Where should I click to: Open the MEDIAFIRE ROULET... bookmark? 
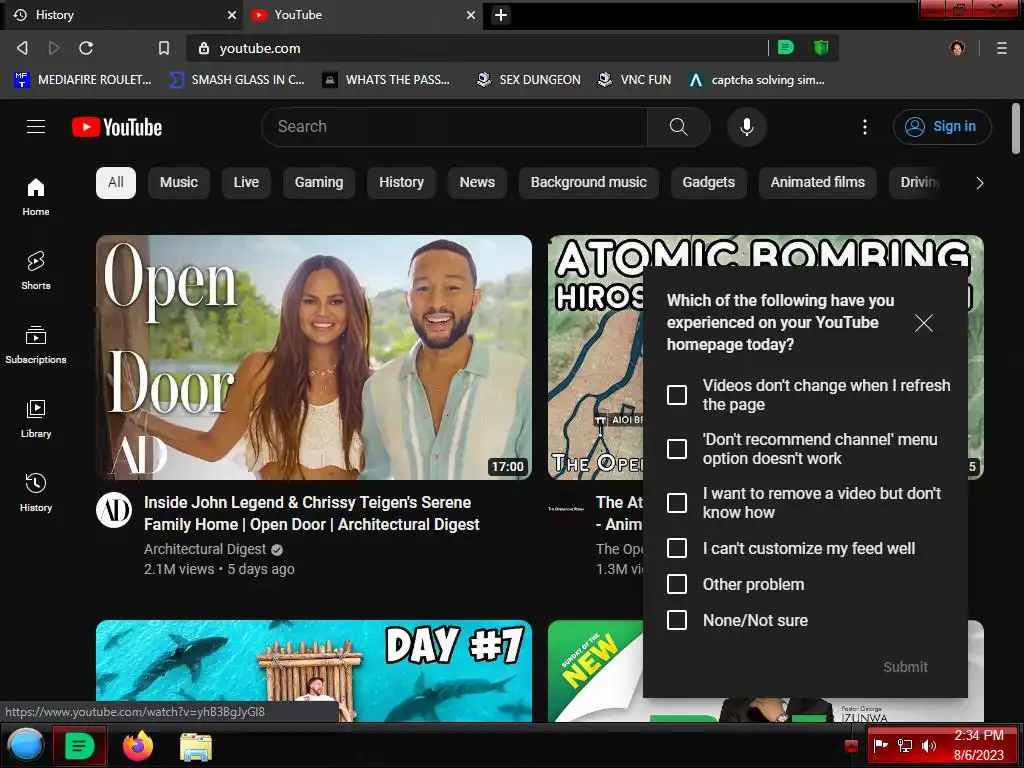coord(83,80)
